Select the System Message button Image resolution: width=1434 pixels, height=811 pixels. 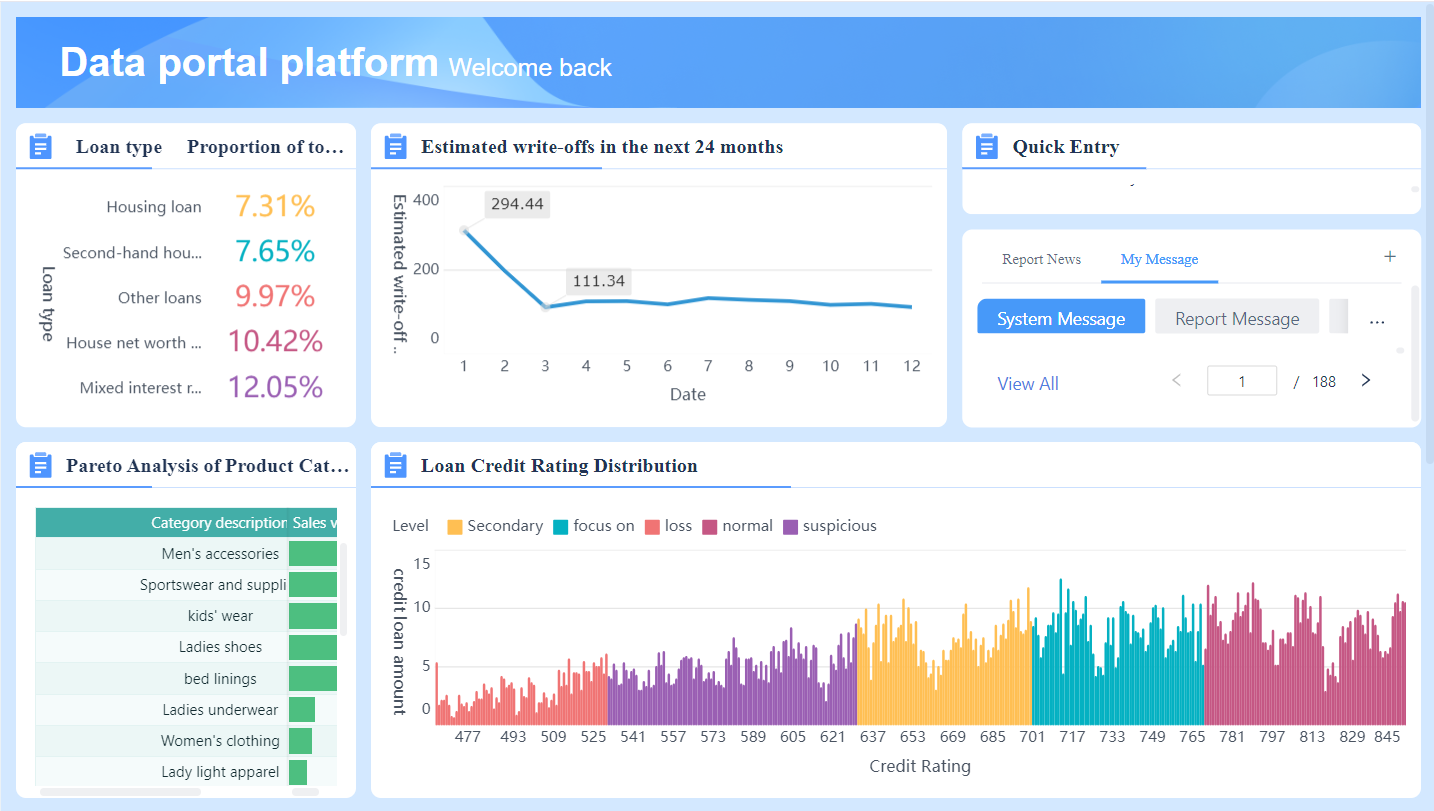(1061, 316)
